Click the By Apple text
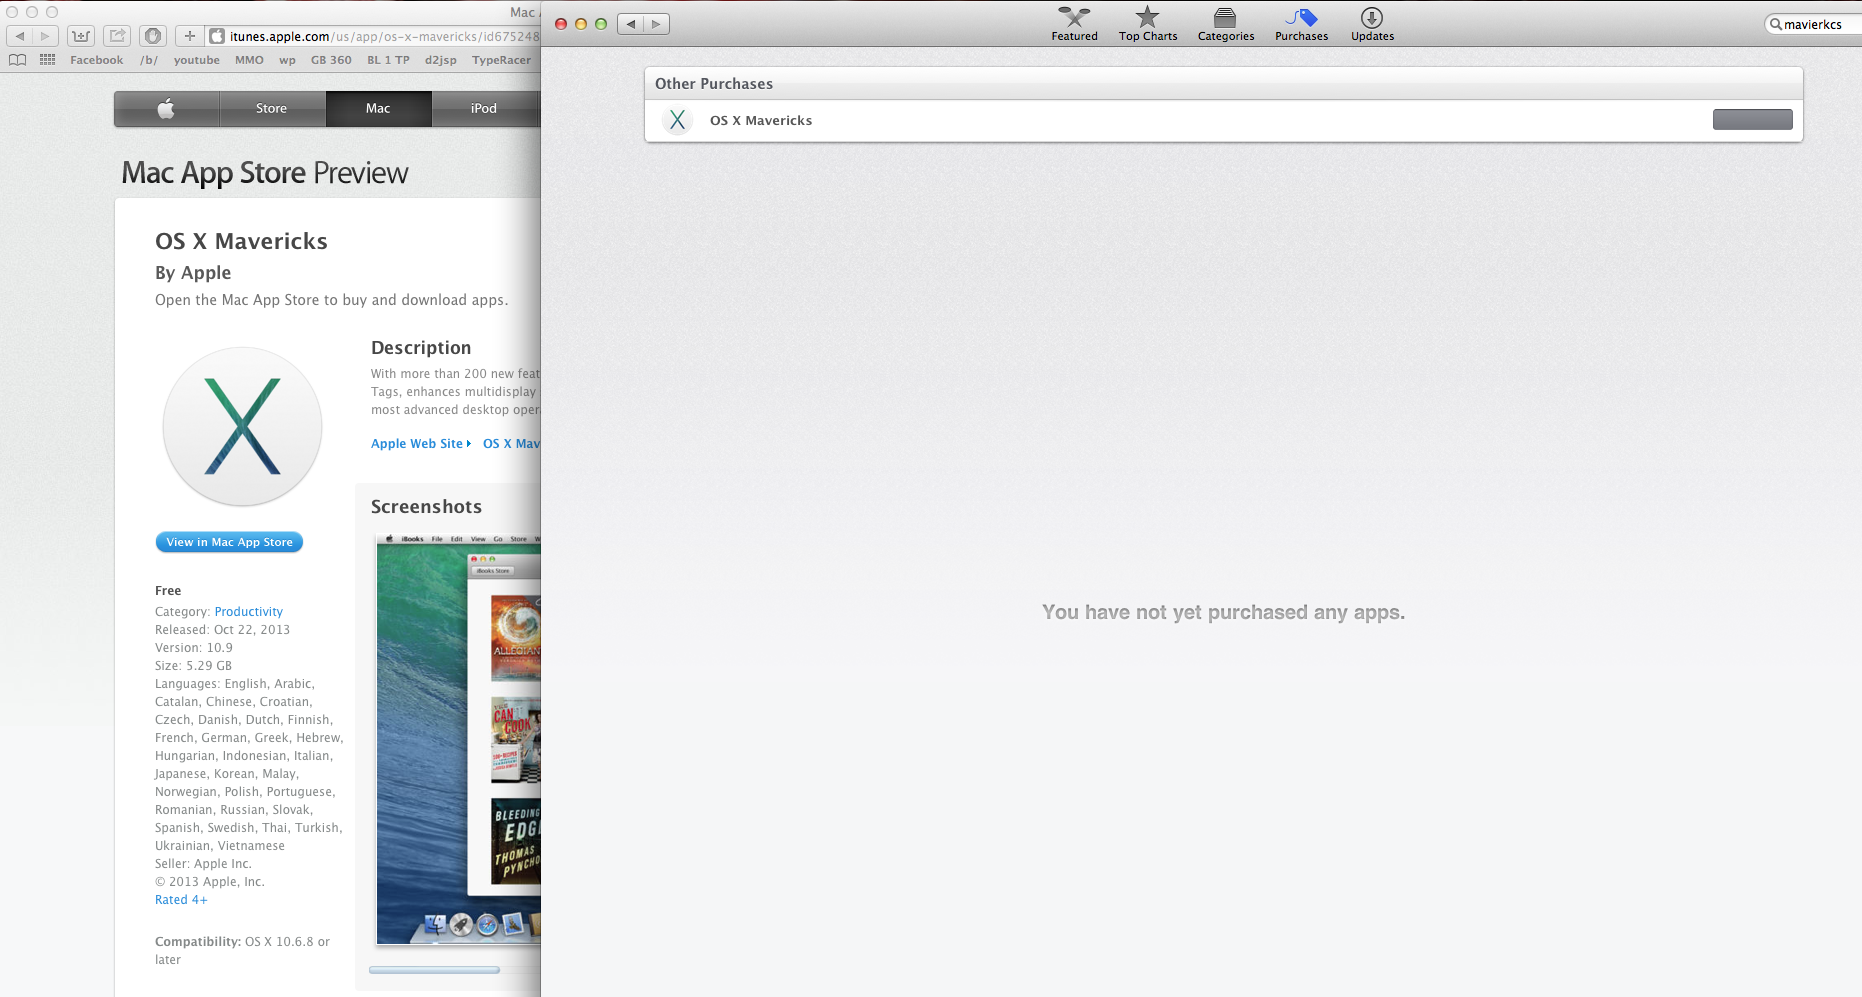 pos(193,273)
